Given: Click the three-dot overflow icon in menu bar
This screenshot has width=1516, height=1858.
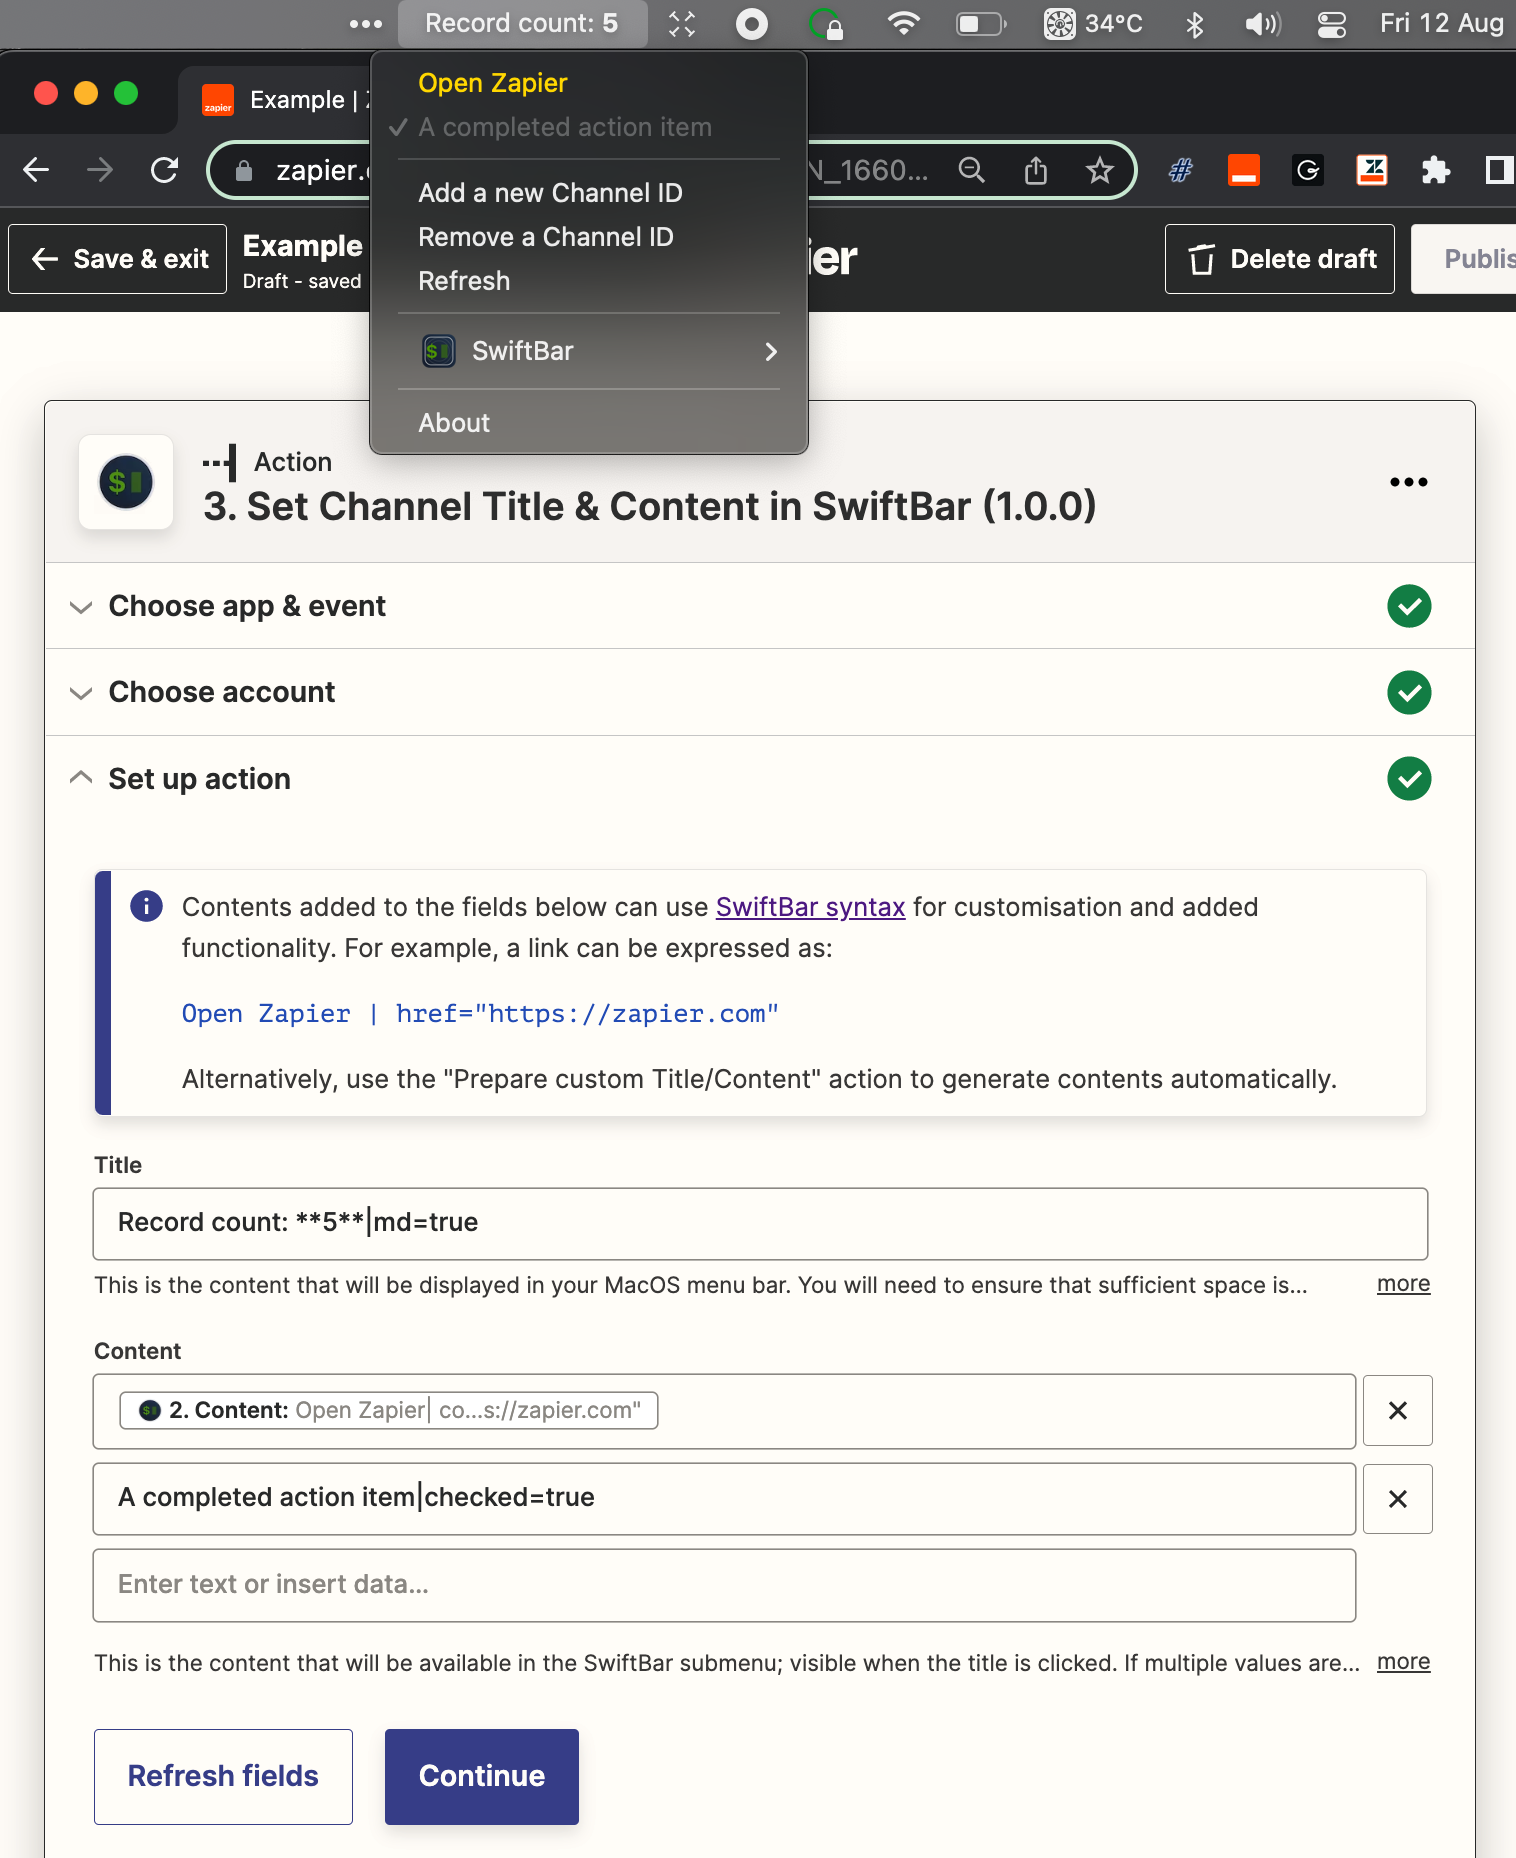Looking at the screenshot, I should tap(365, 24).
